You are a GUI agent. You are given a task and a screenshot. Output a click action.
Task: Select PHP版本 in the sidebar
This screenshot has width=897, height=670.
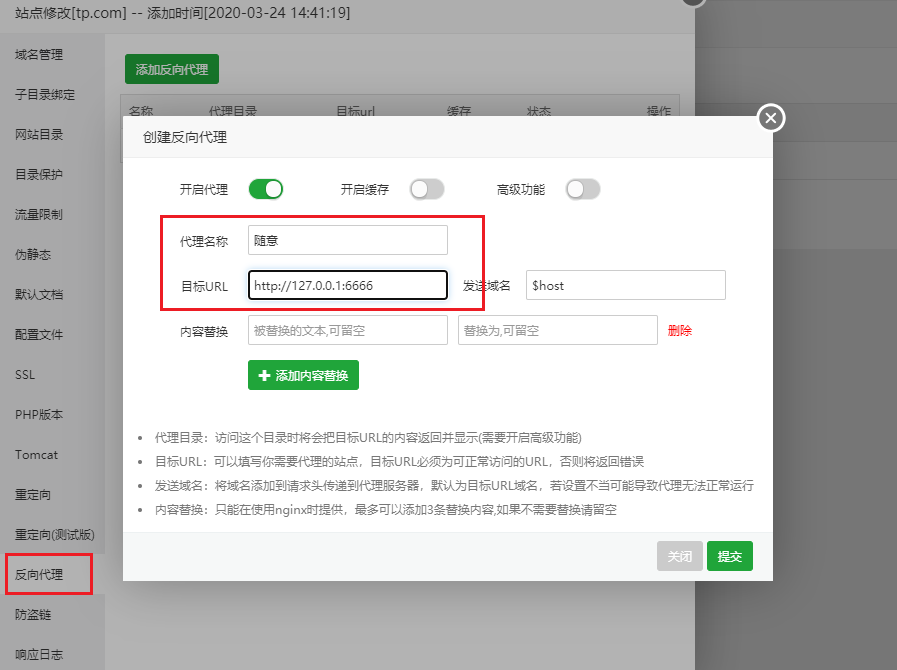39,415
